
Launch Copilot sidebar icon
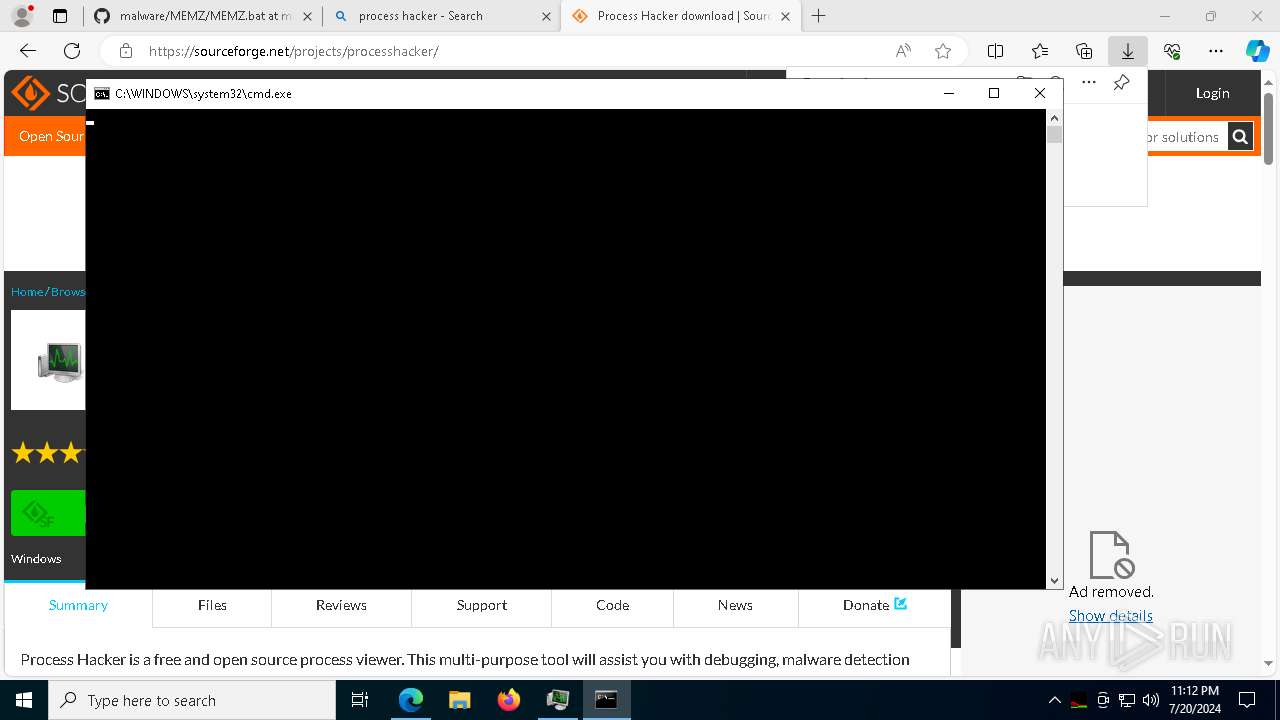point(1257,51)
